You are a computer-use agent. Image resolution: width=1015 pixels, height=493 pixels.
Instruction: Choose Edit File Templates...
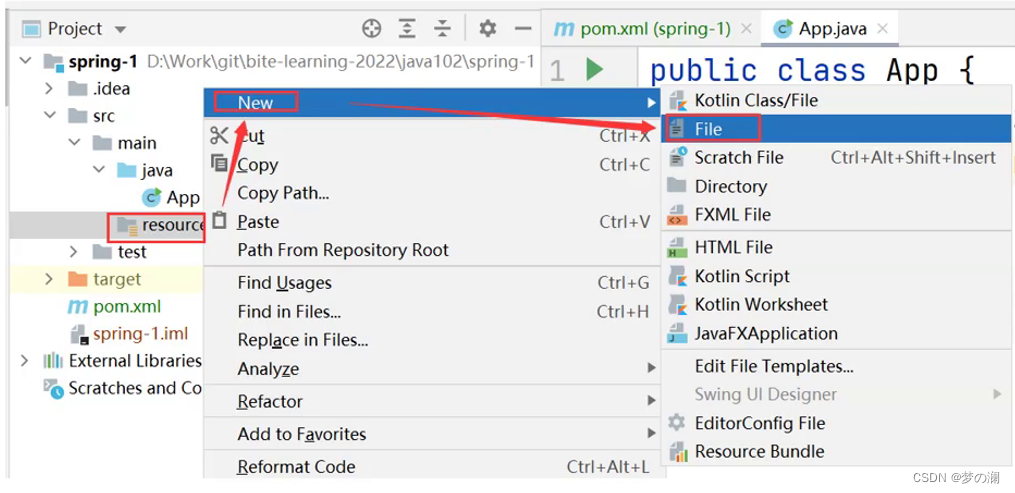tap(836, 366)
